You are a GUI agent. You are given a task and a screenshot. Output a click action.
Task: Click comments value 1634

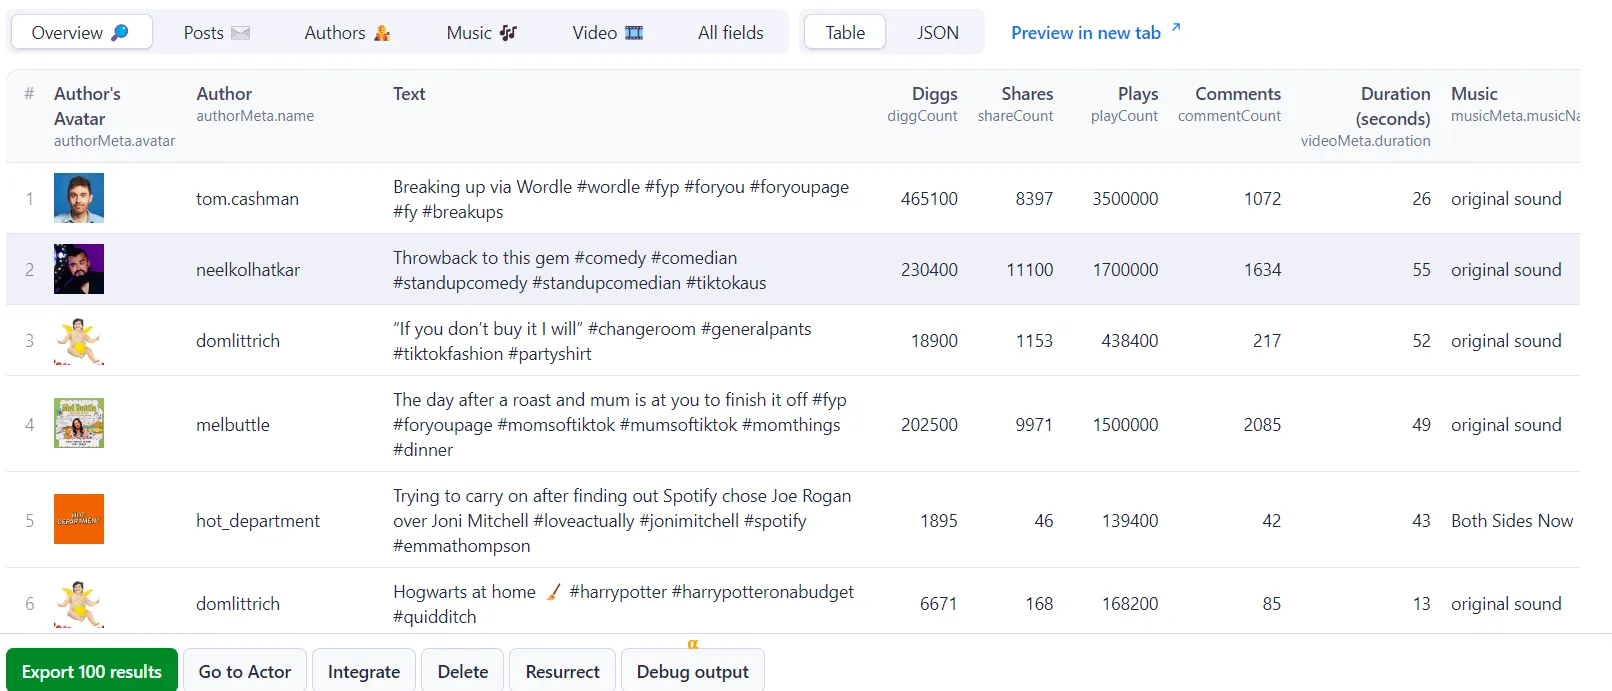[x=1262, y=269]
